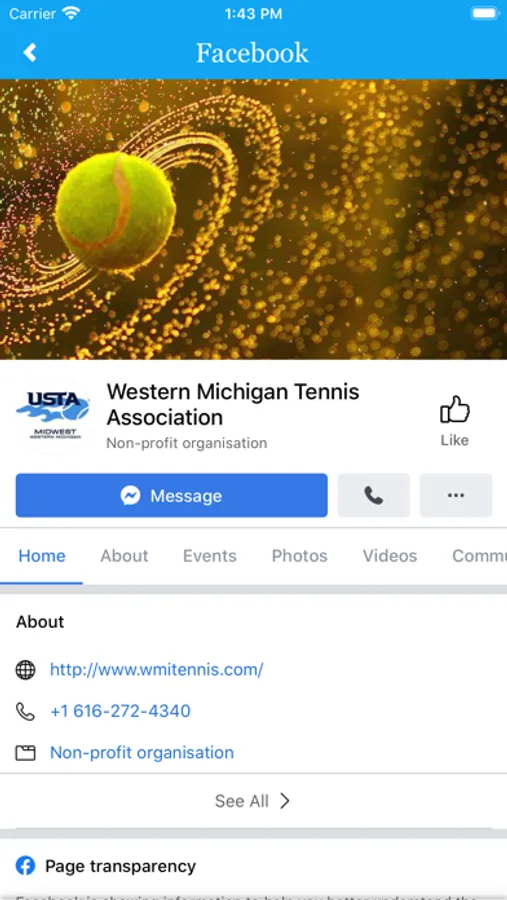Click the phone icon beside the number

(25, 712)
